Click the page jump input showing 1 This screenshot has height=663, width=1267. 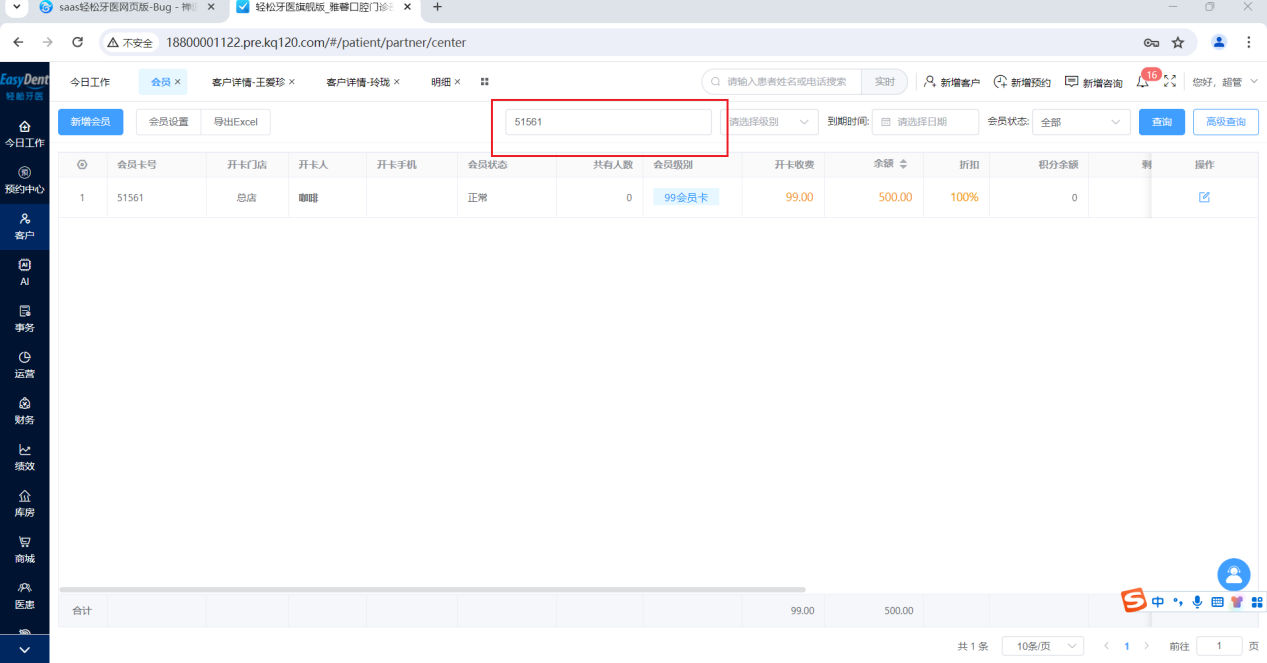[x=1219, y=646]
